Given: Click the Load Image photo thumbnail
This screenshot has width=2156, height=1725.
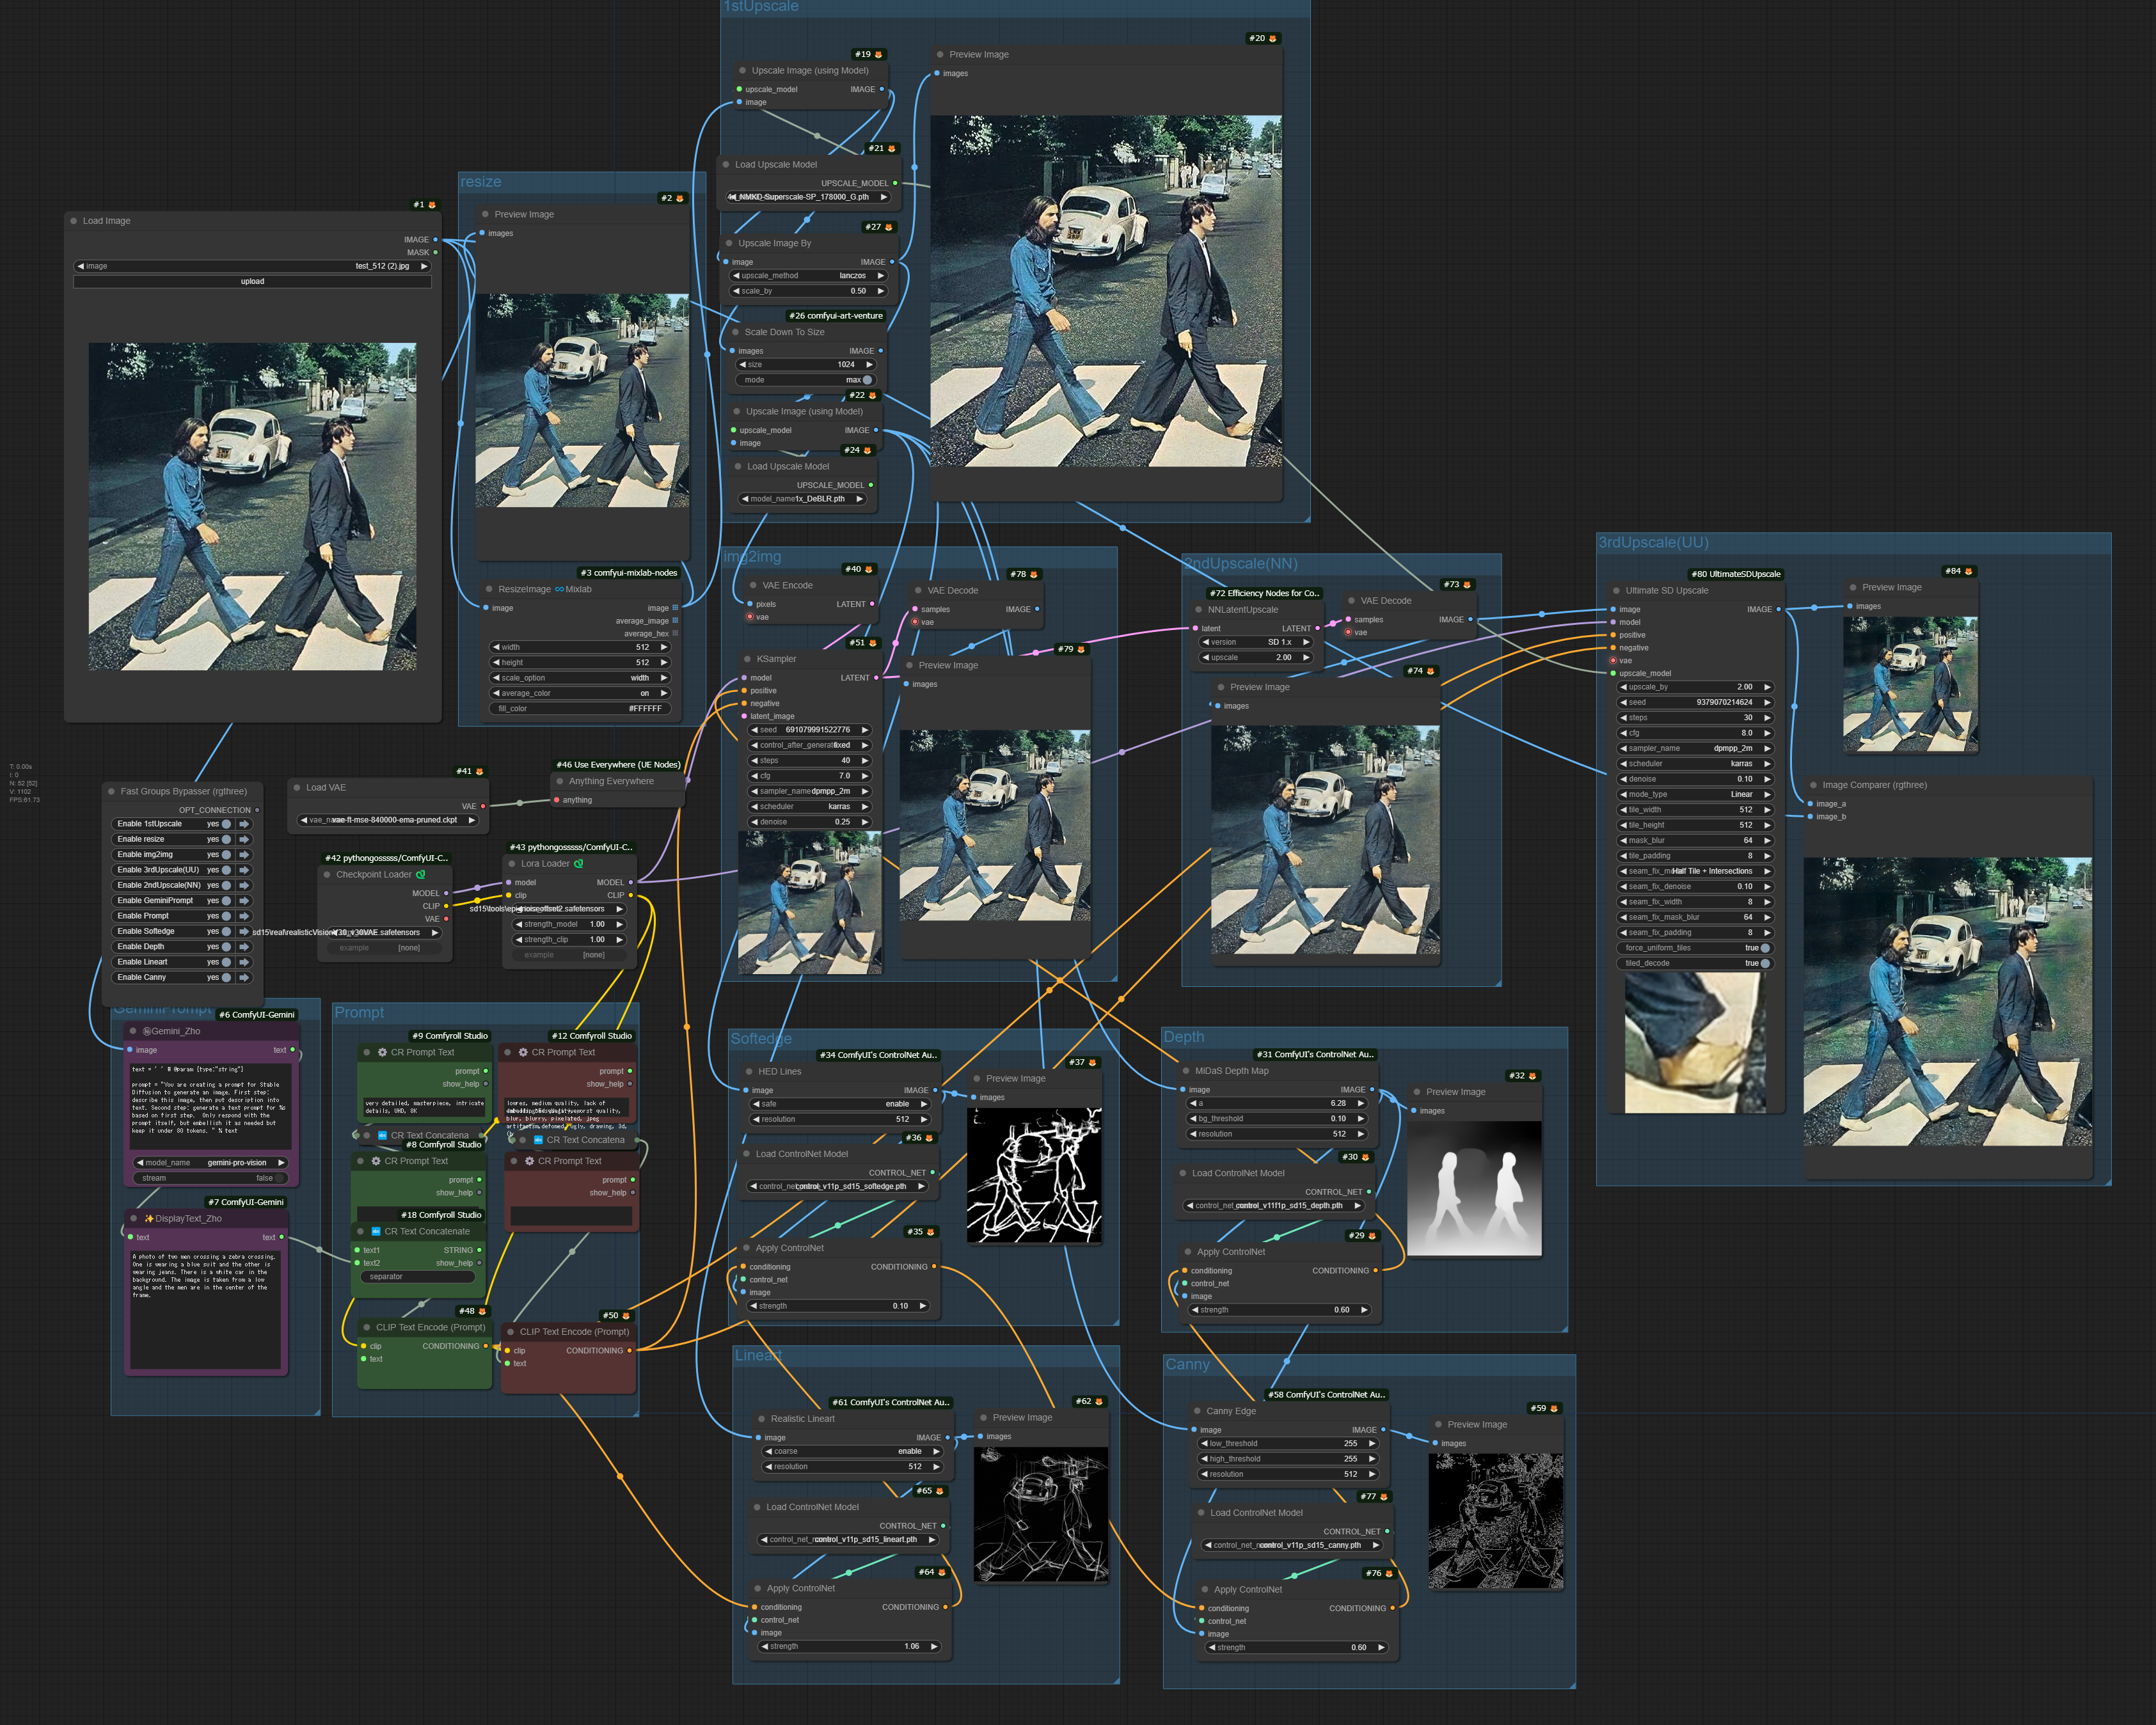Looking at the screenshot, I should (252, 507).
